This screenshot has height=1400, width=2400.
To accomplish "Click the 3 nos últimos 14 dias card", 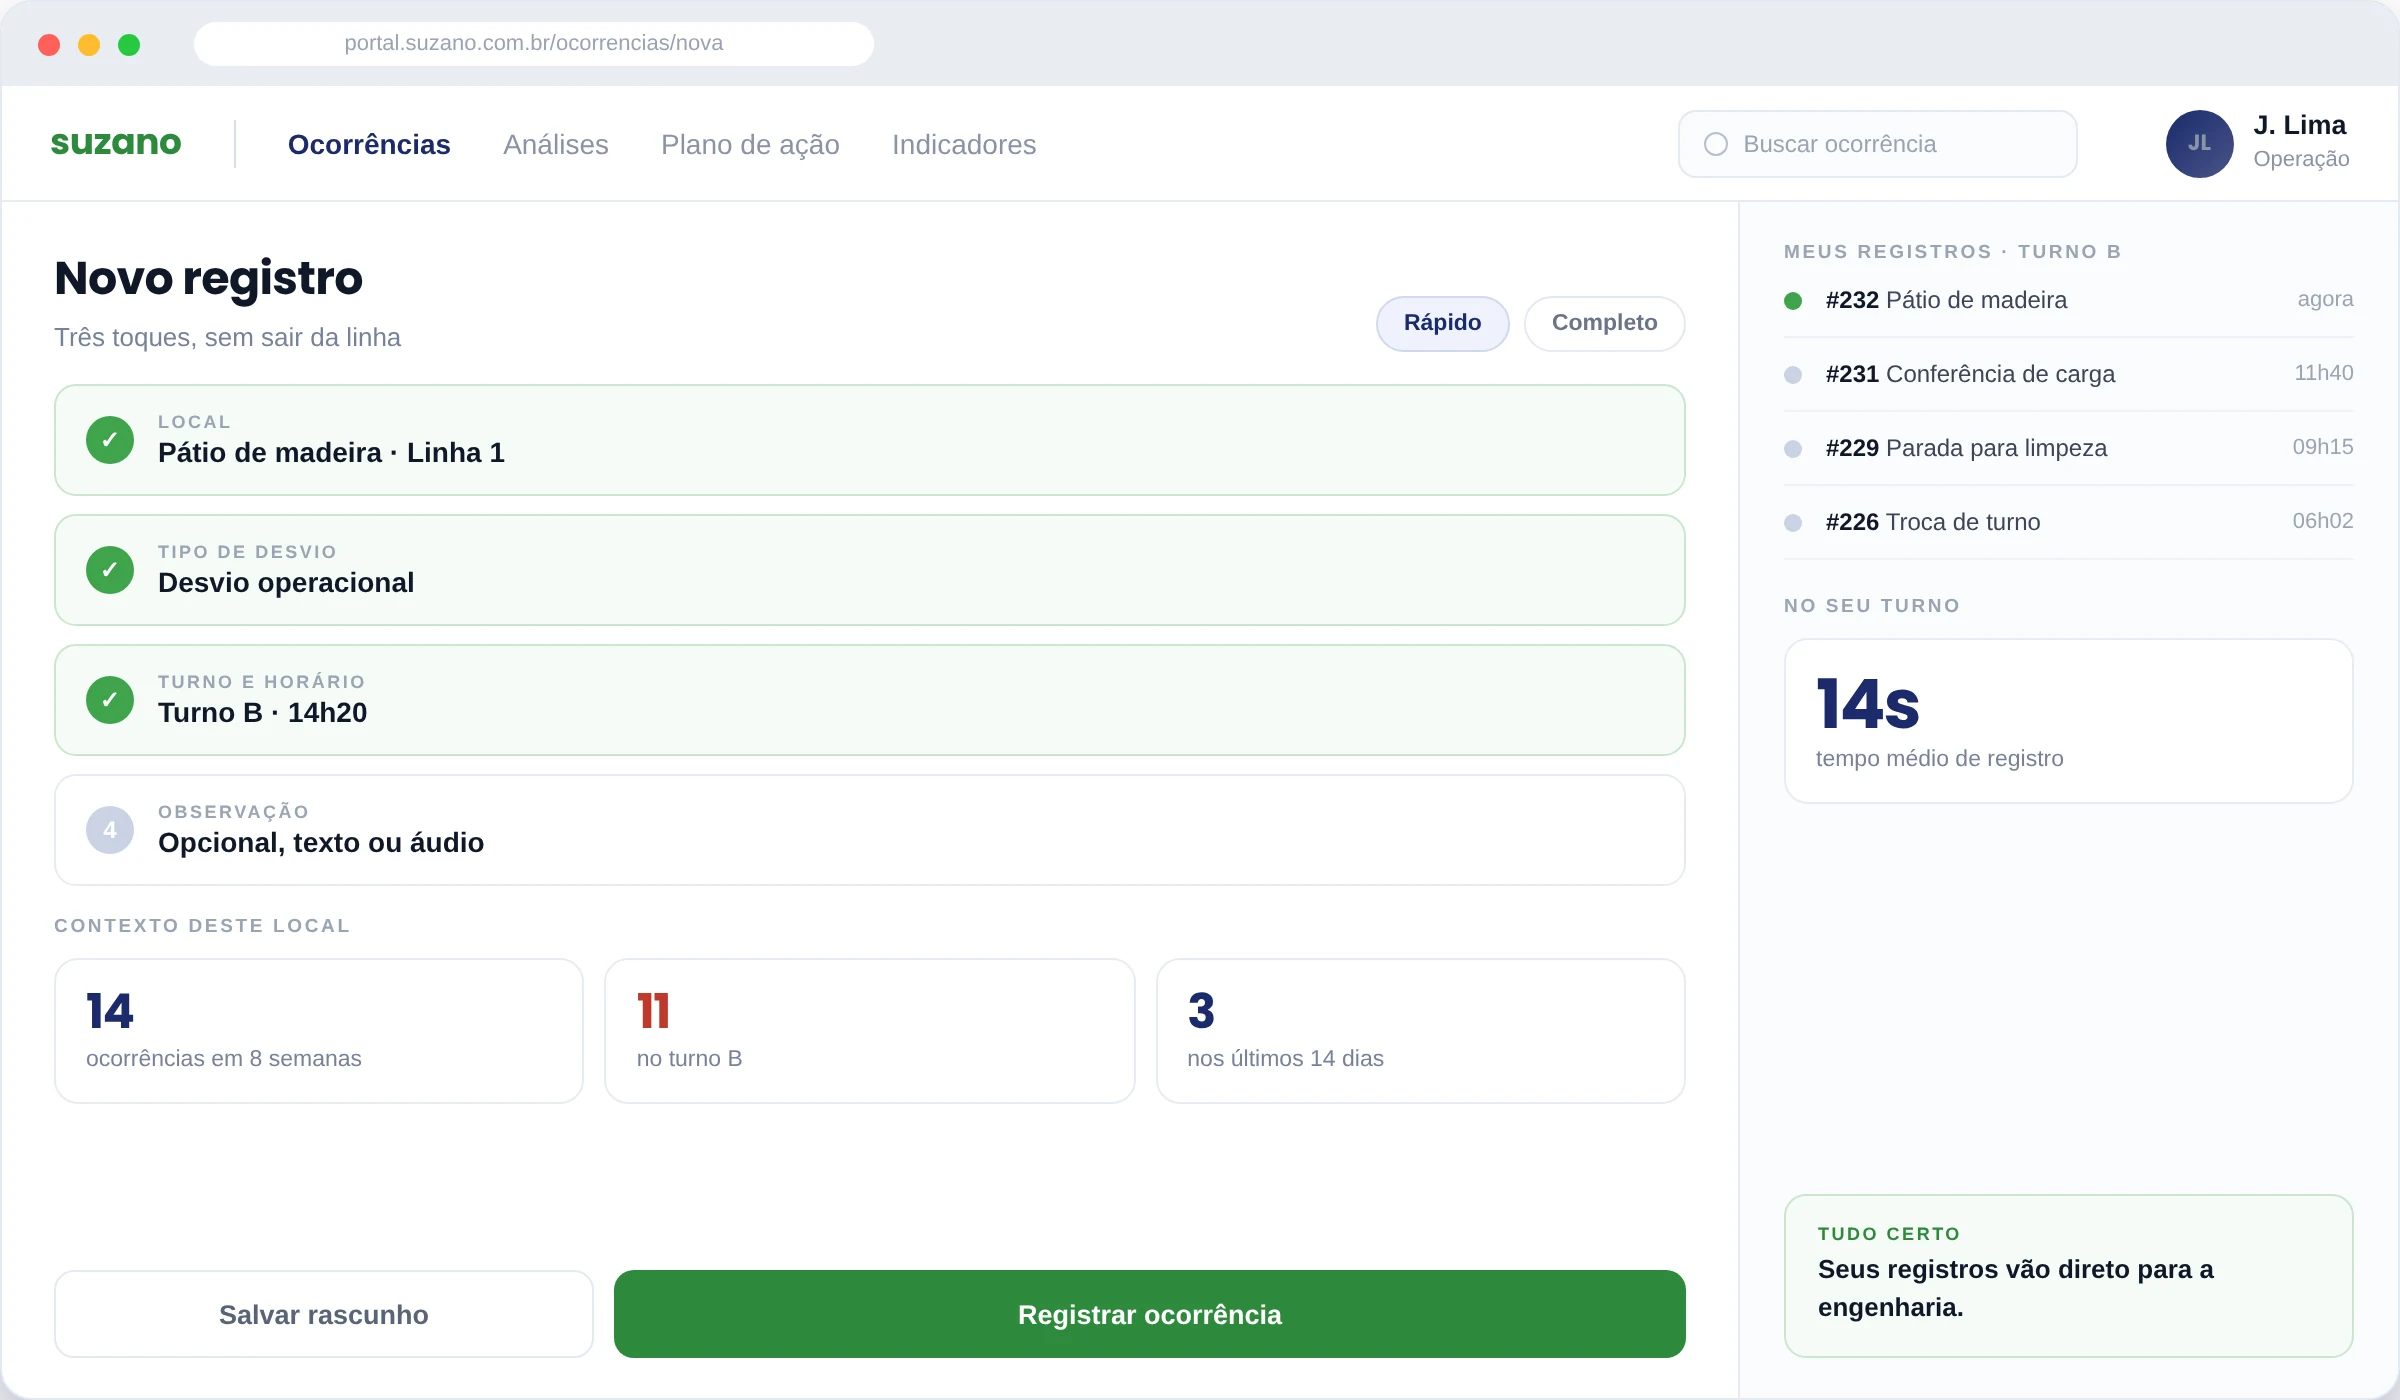I will [1421, 1031].
